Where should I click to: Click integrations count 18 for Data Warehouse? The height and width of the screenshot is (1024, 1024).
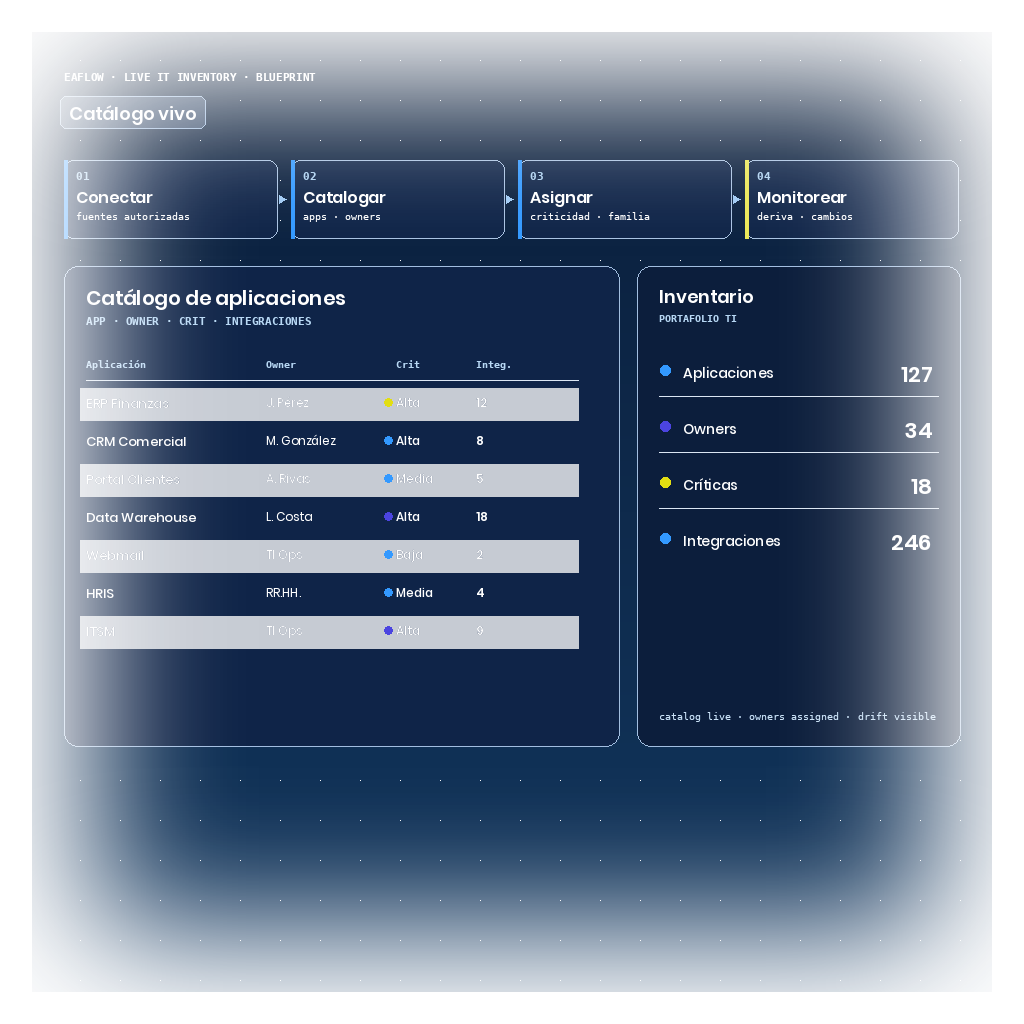coord(482,517)
